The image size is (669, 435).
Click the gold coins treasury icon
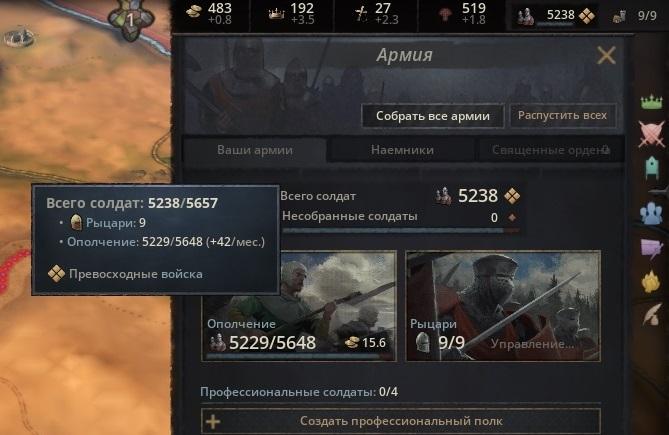[194, 12]
